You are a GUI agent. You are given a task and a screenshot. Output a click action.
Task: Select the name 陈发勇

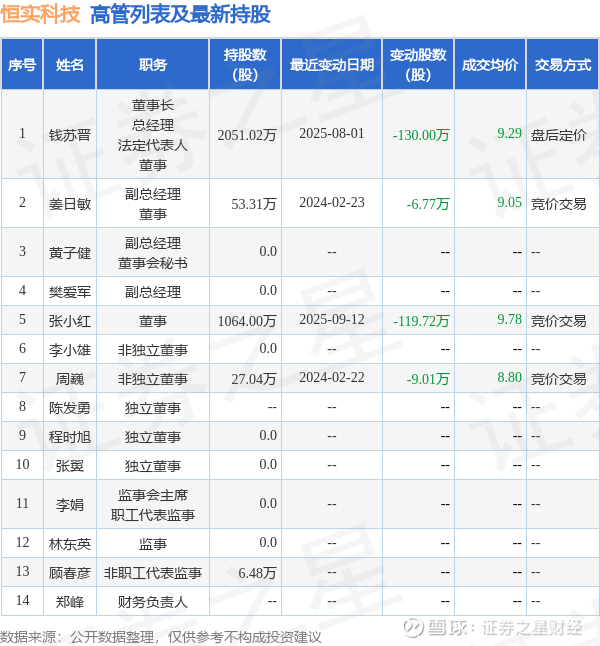click(70, 408)
